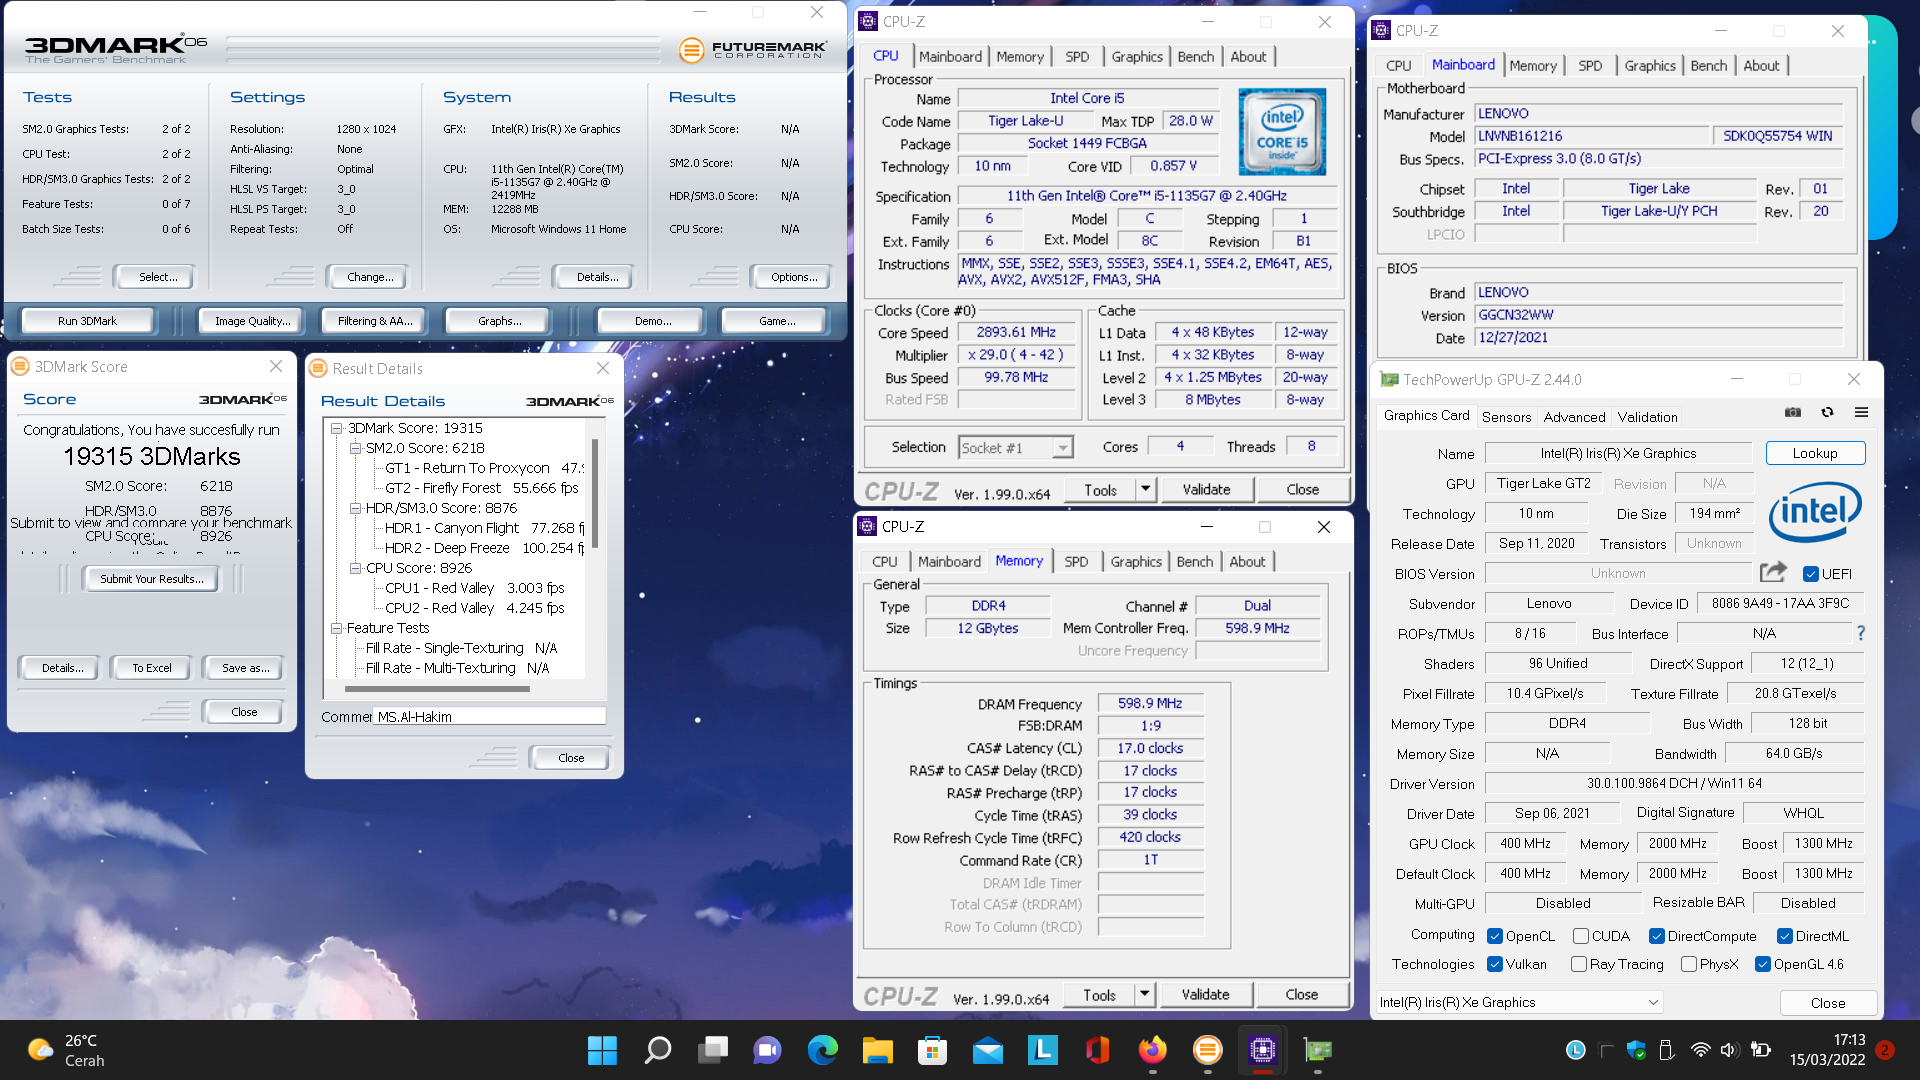Viewport: 1920px width, 1080px height.
Task: Switch to GPU-Z taskbar icon
Action: (x=1318, y=1050)
